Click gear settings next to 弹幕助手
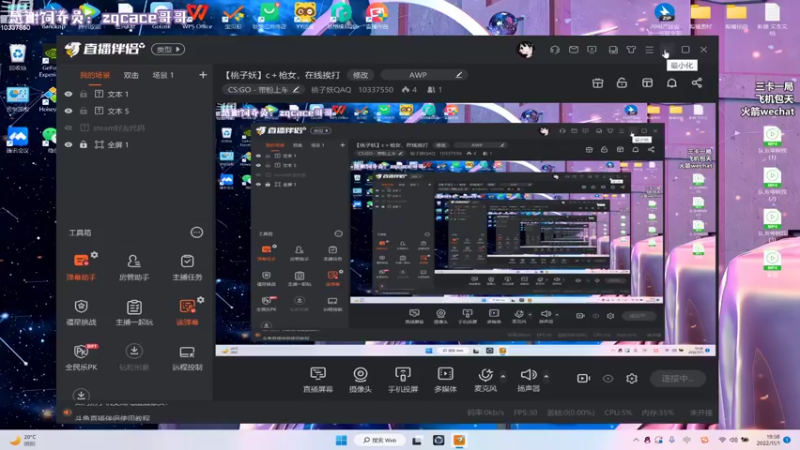Viewport: 800px width, 450px height. pyautogui.click(x=94, y=254)
